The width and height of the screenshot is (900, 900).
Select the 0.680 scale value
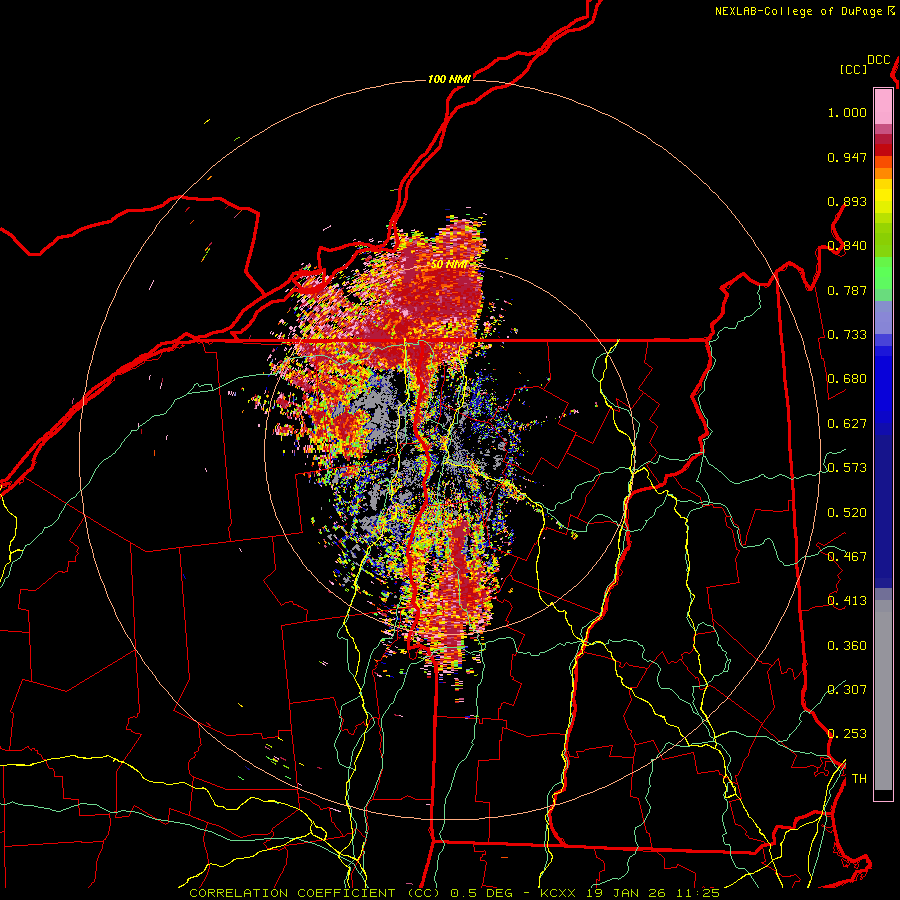tap(847, 379)
